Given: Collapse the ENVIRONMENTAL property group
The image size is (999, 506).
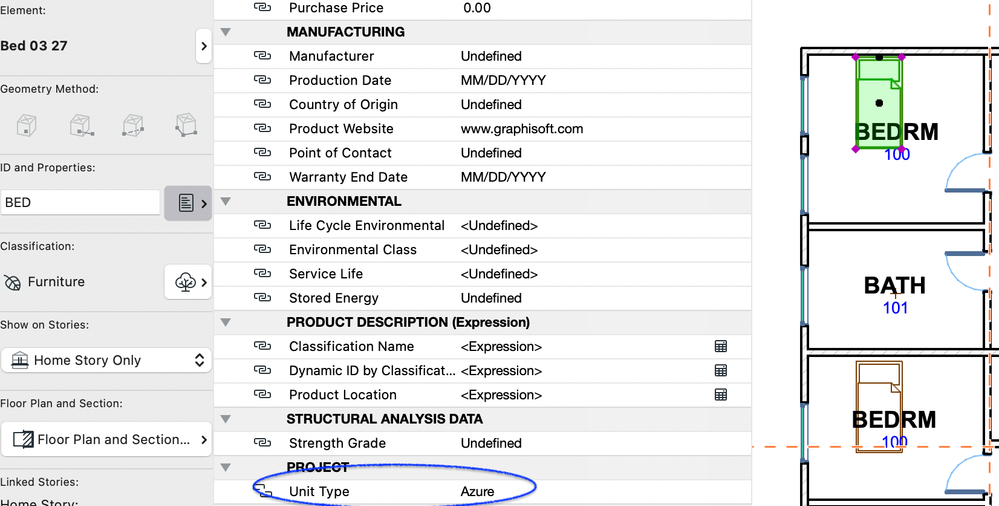Looking at the screenshot, I should 226,201.
